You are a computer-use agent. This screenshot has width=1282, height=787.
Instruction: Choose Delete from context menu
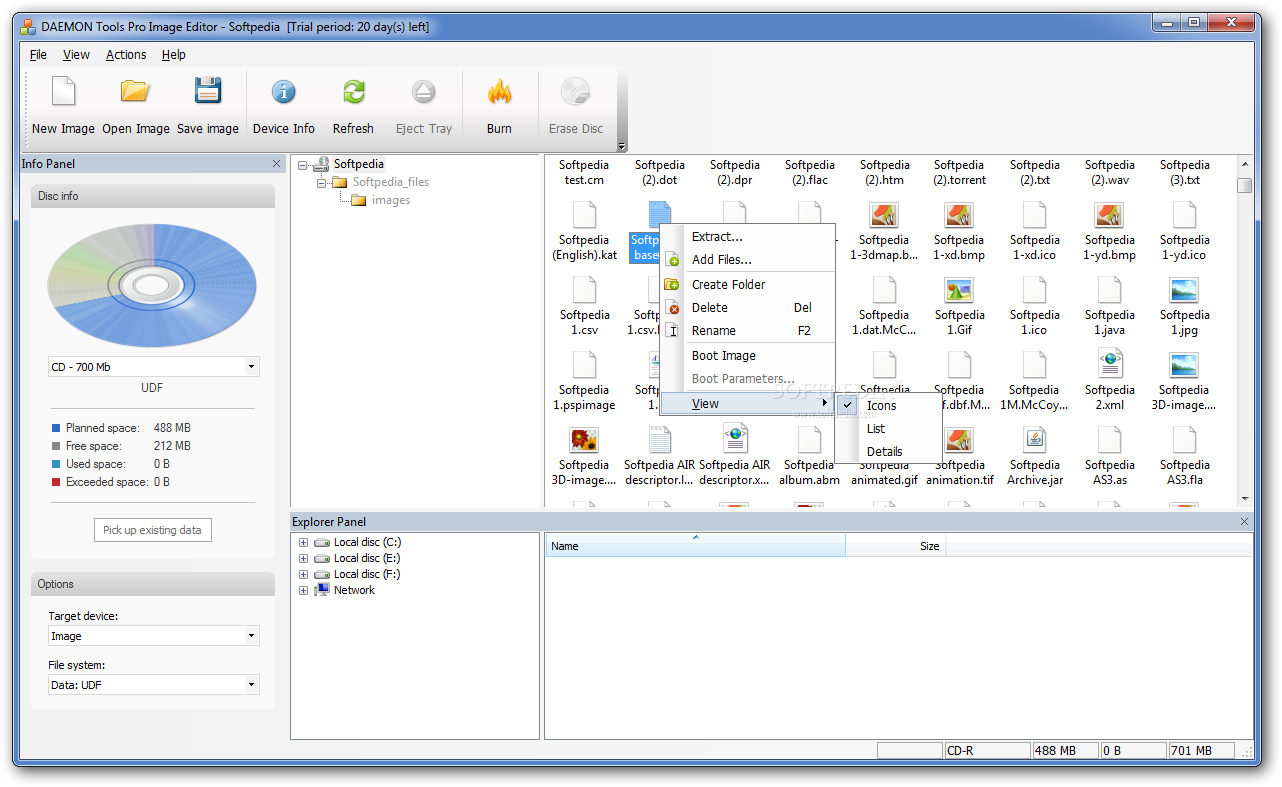point(748,308)
